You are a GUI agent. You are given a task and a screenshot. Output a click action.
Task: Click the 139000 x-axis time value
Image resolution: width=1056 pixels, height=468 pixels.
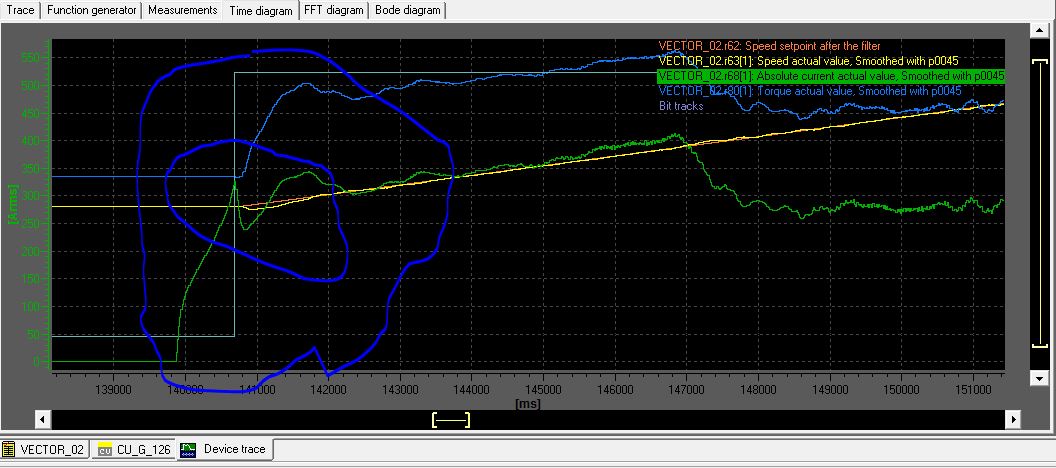[112, 391]
